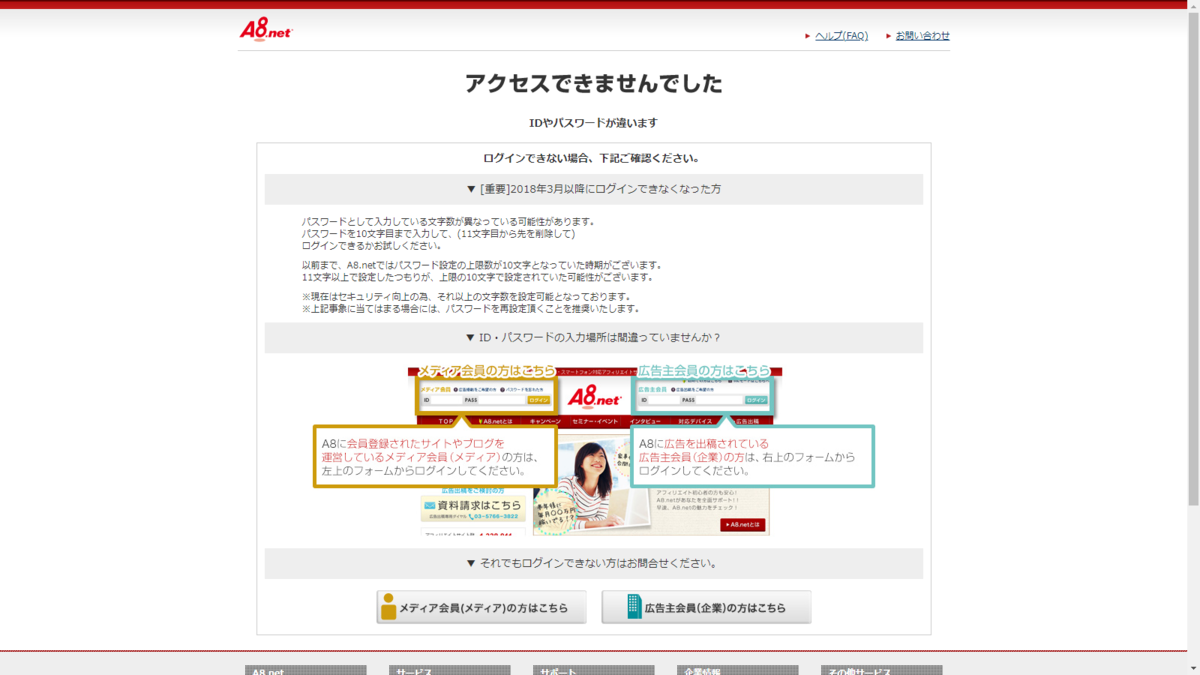Select the IDやパスワードが違います message
Viewport: 1200px width, 675px height.
coord(594,123)
